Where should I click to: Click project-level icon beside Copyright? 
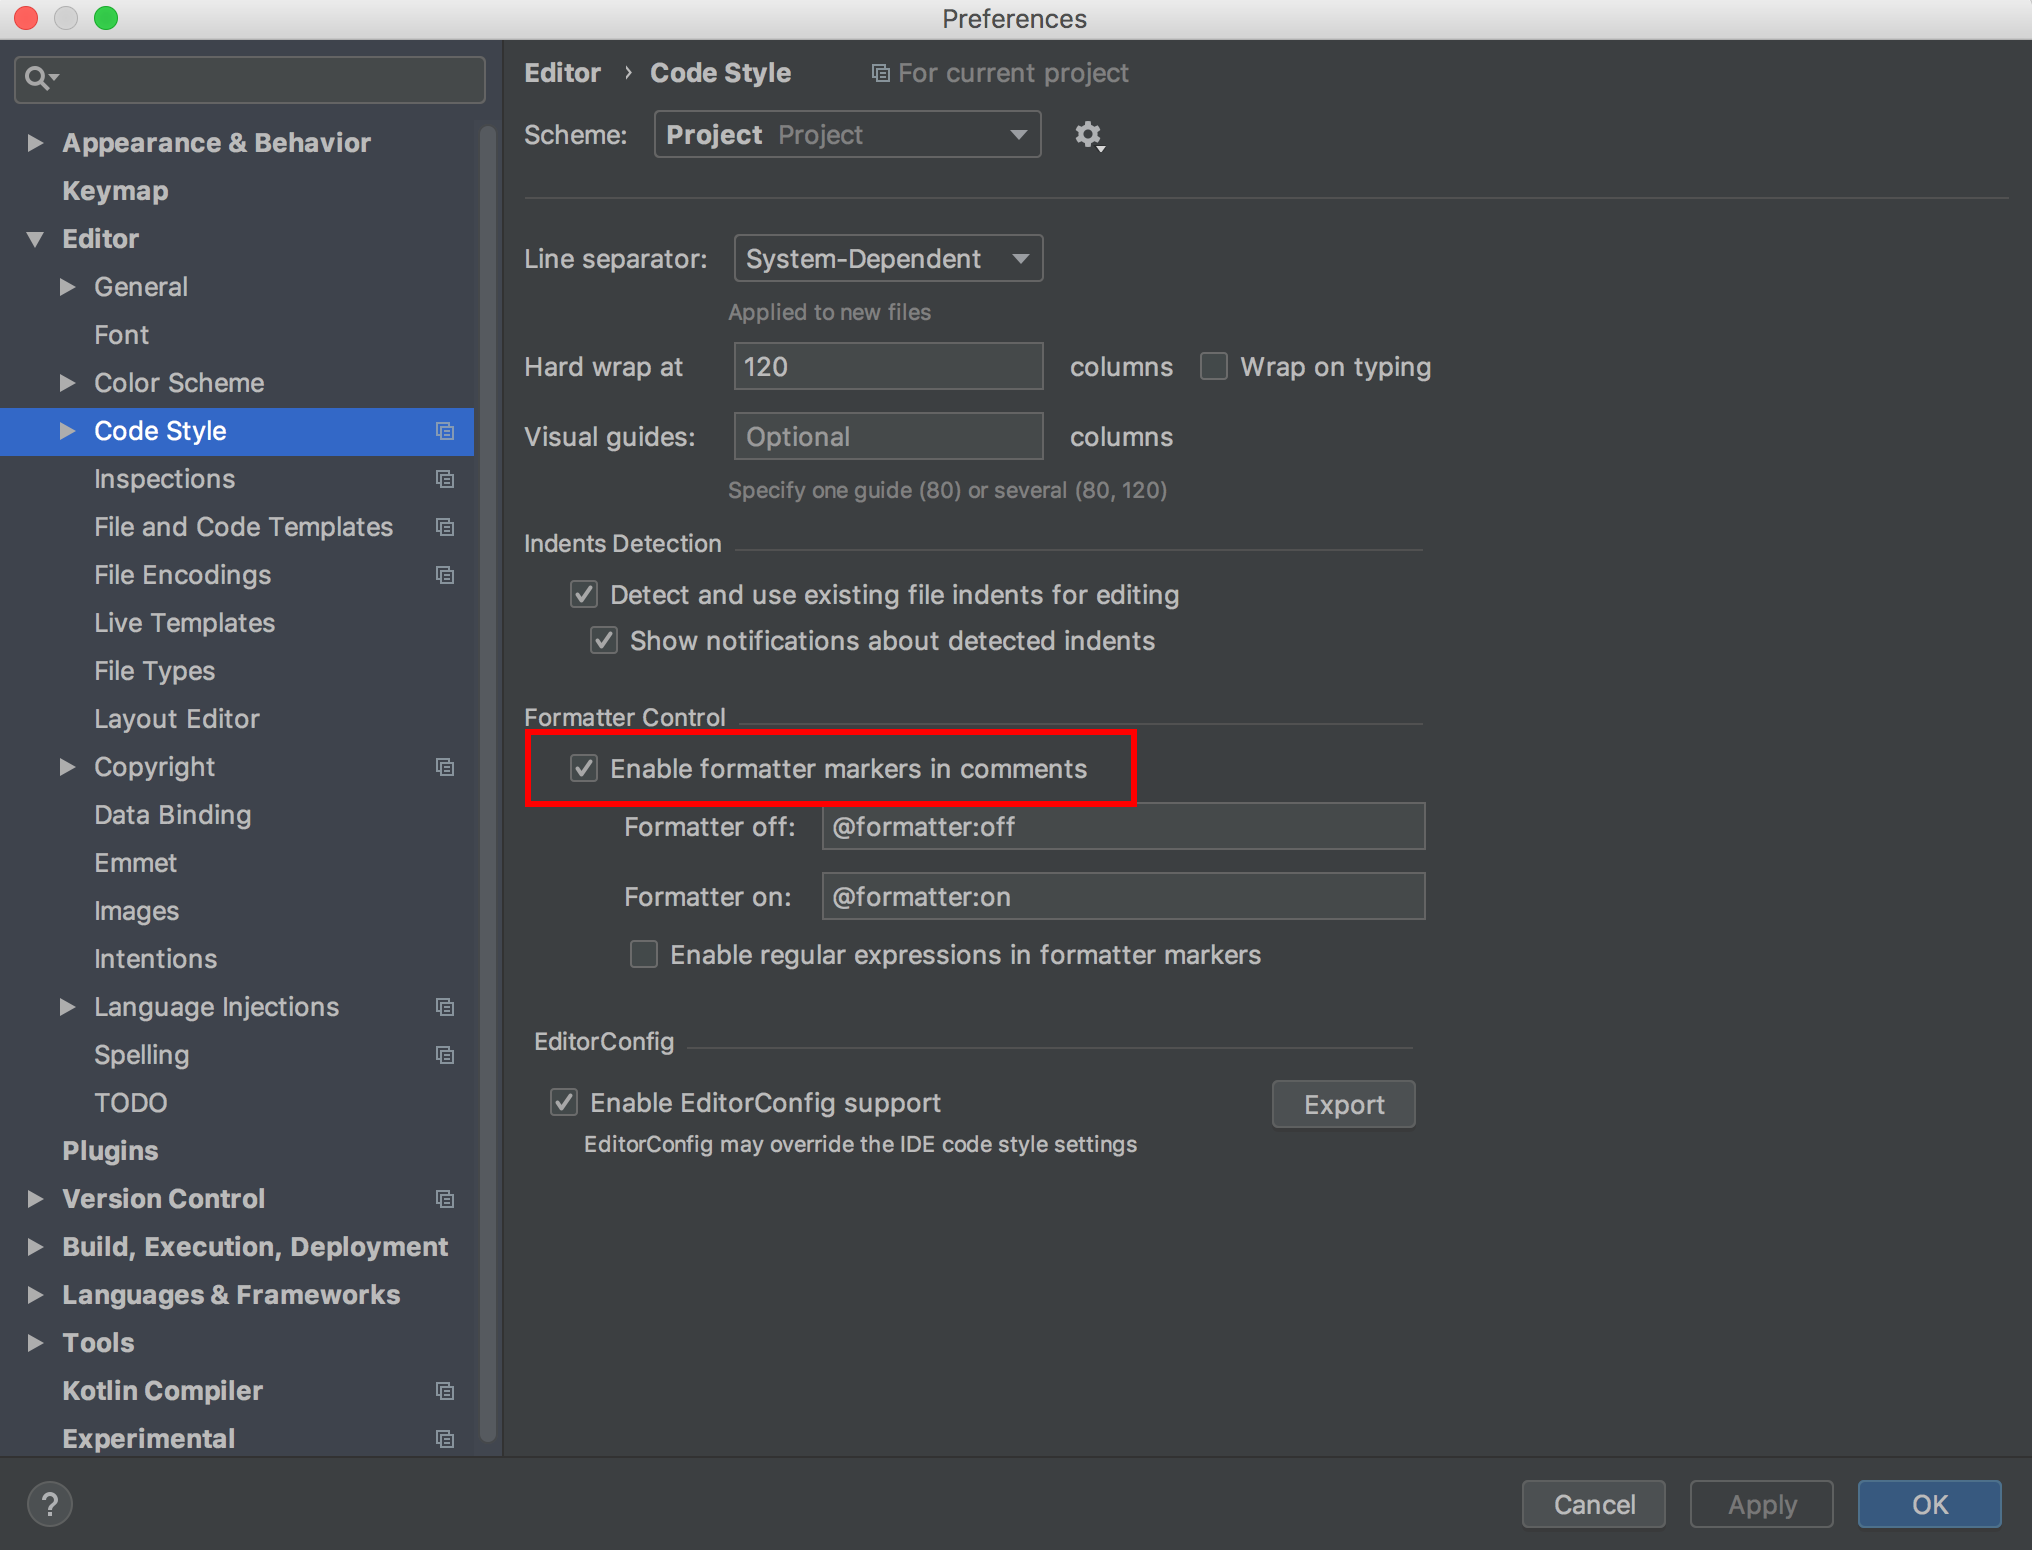click(445, 767)
